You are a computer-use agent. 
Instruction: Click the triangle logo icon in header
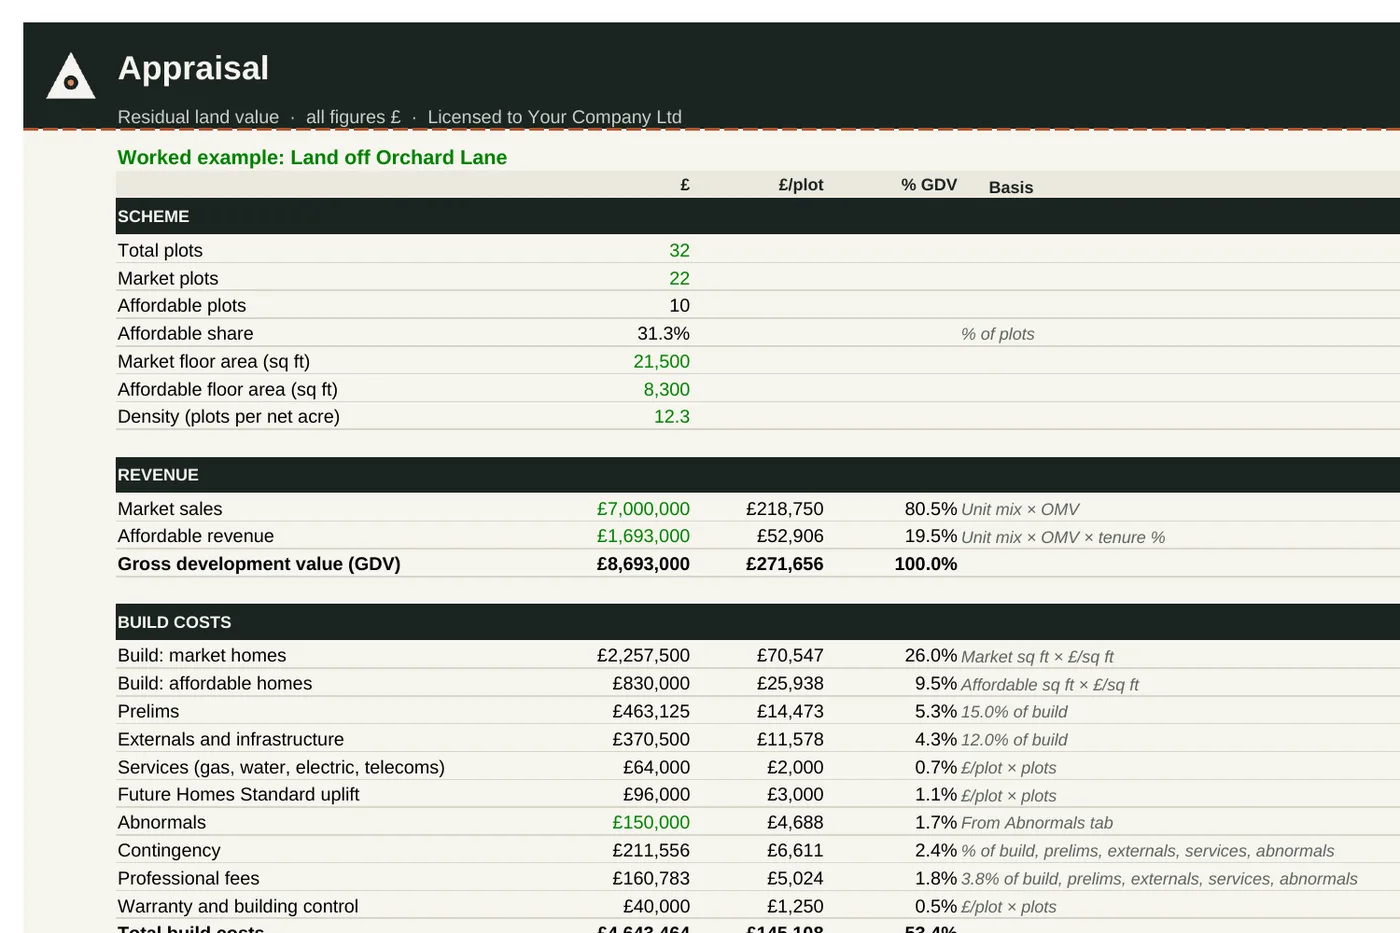(x=71, y=76)
